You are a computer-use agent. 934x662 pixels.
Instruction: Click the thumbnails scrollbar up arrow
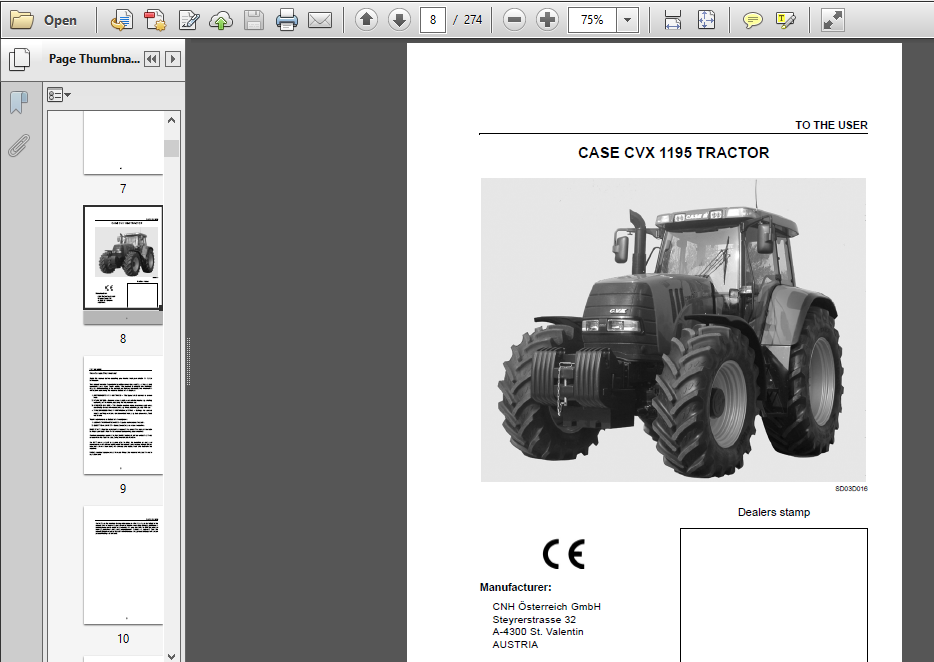point(172,120)
